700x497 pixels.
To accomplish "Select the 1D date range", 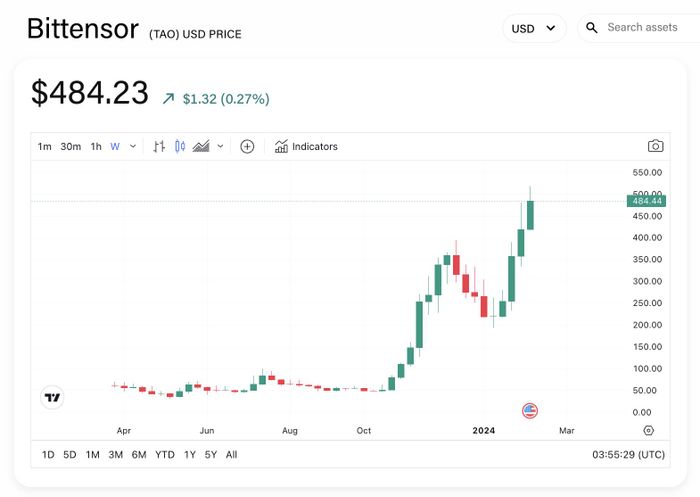I will tap(48, 455).
